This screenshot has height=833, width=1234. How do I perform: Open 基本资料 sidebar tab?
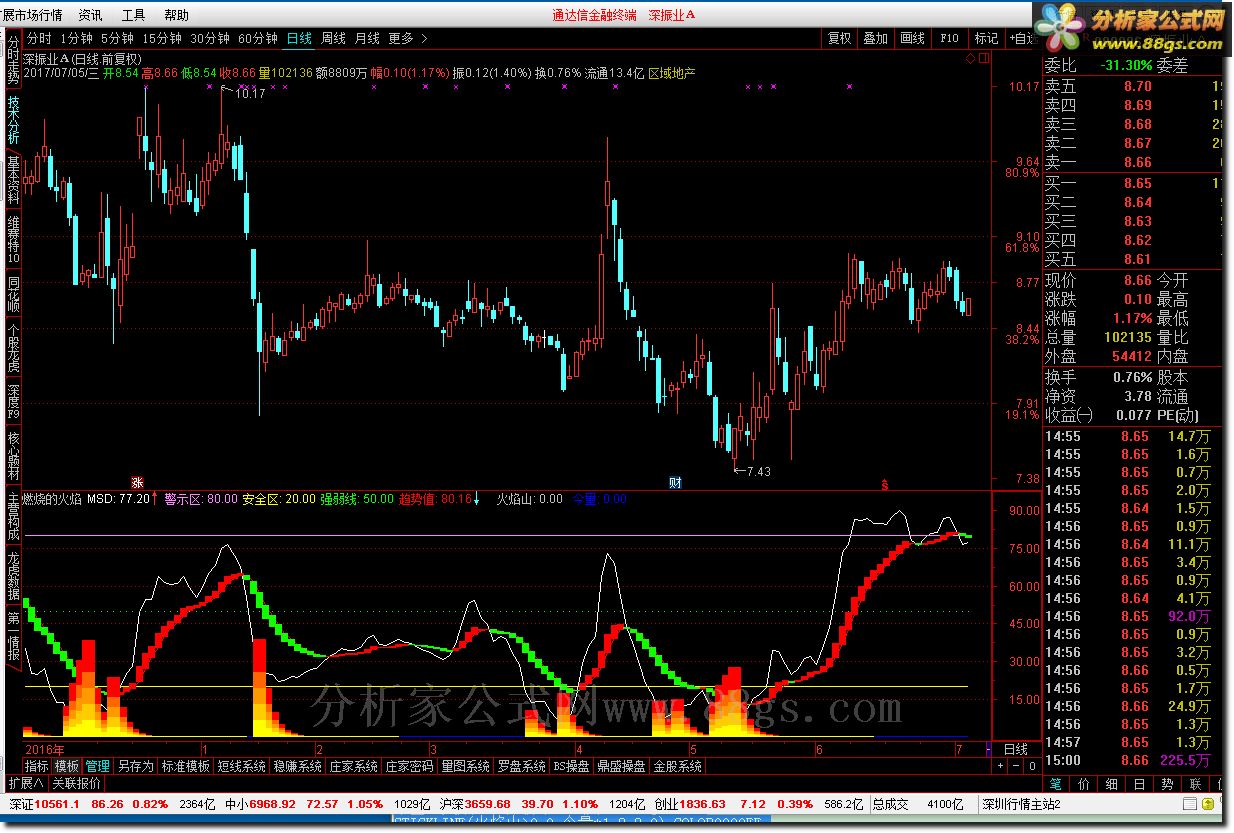[13, 180]
